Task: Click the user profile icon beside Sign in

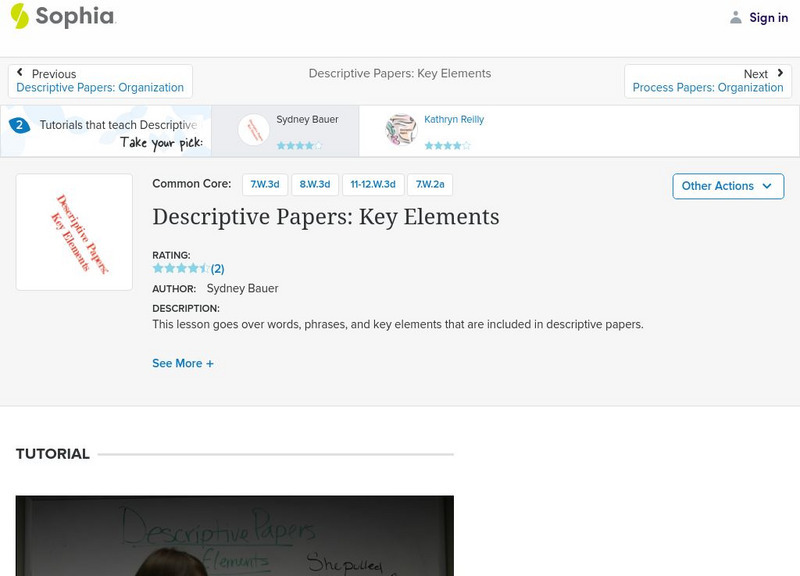Action: [735, 17]
